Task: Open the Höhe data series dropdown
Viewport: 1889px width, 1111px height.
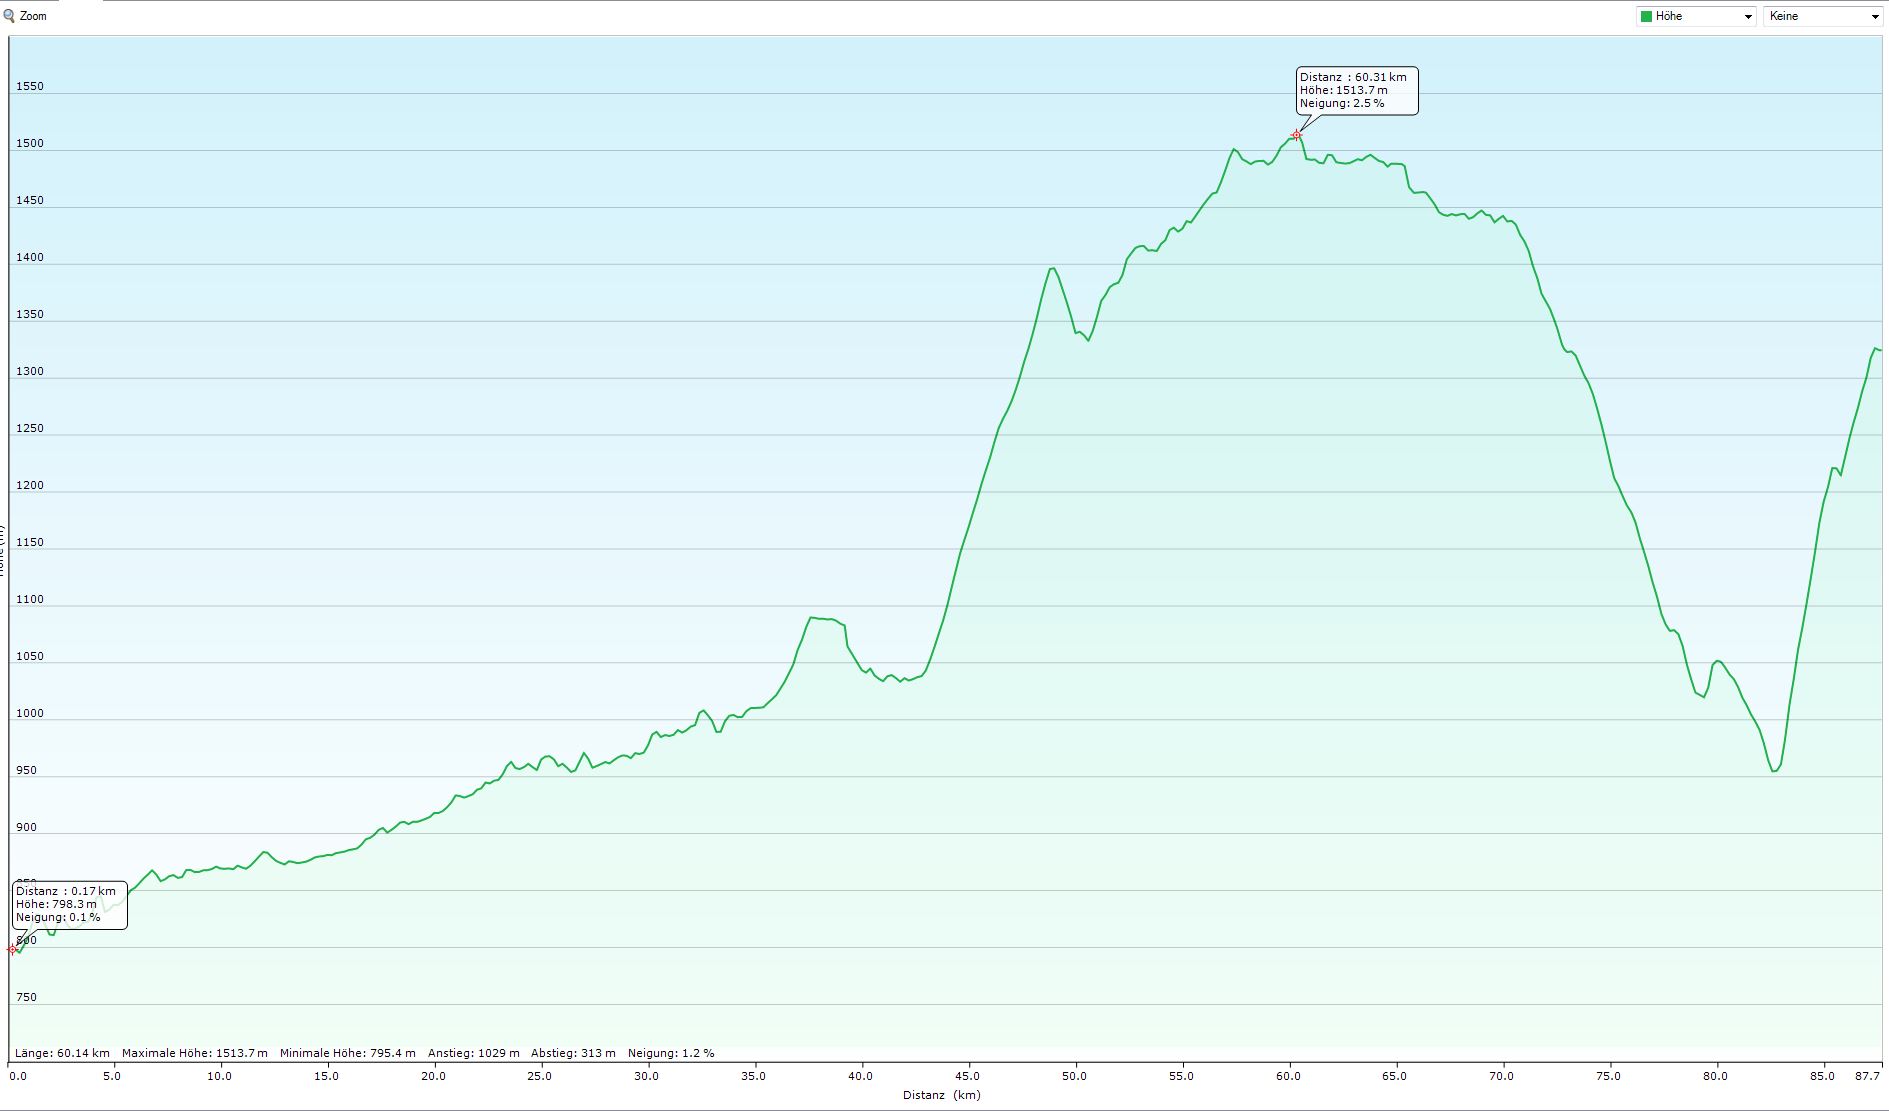Action: pyautogui.click(x=1694, y=16)
